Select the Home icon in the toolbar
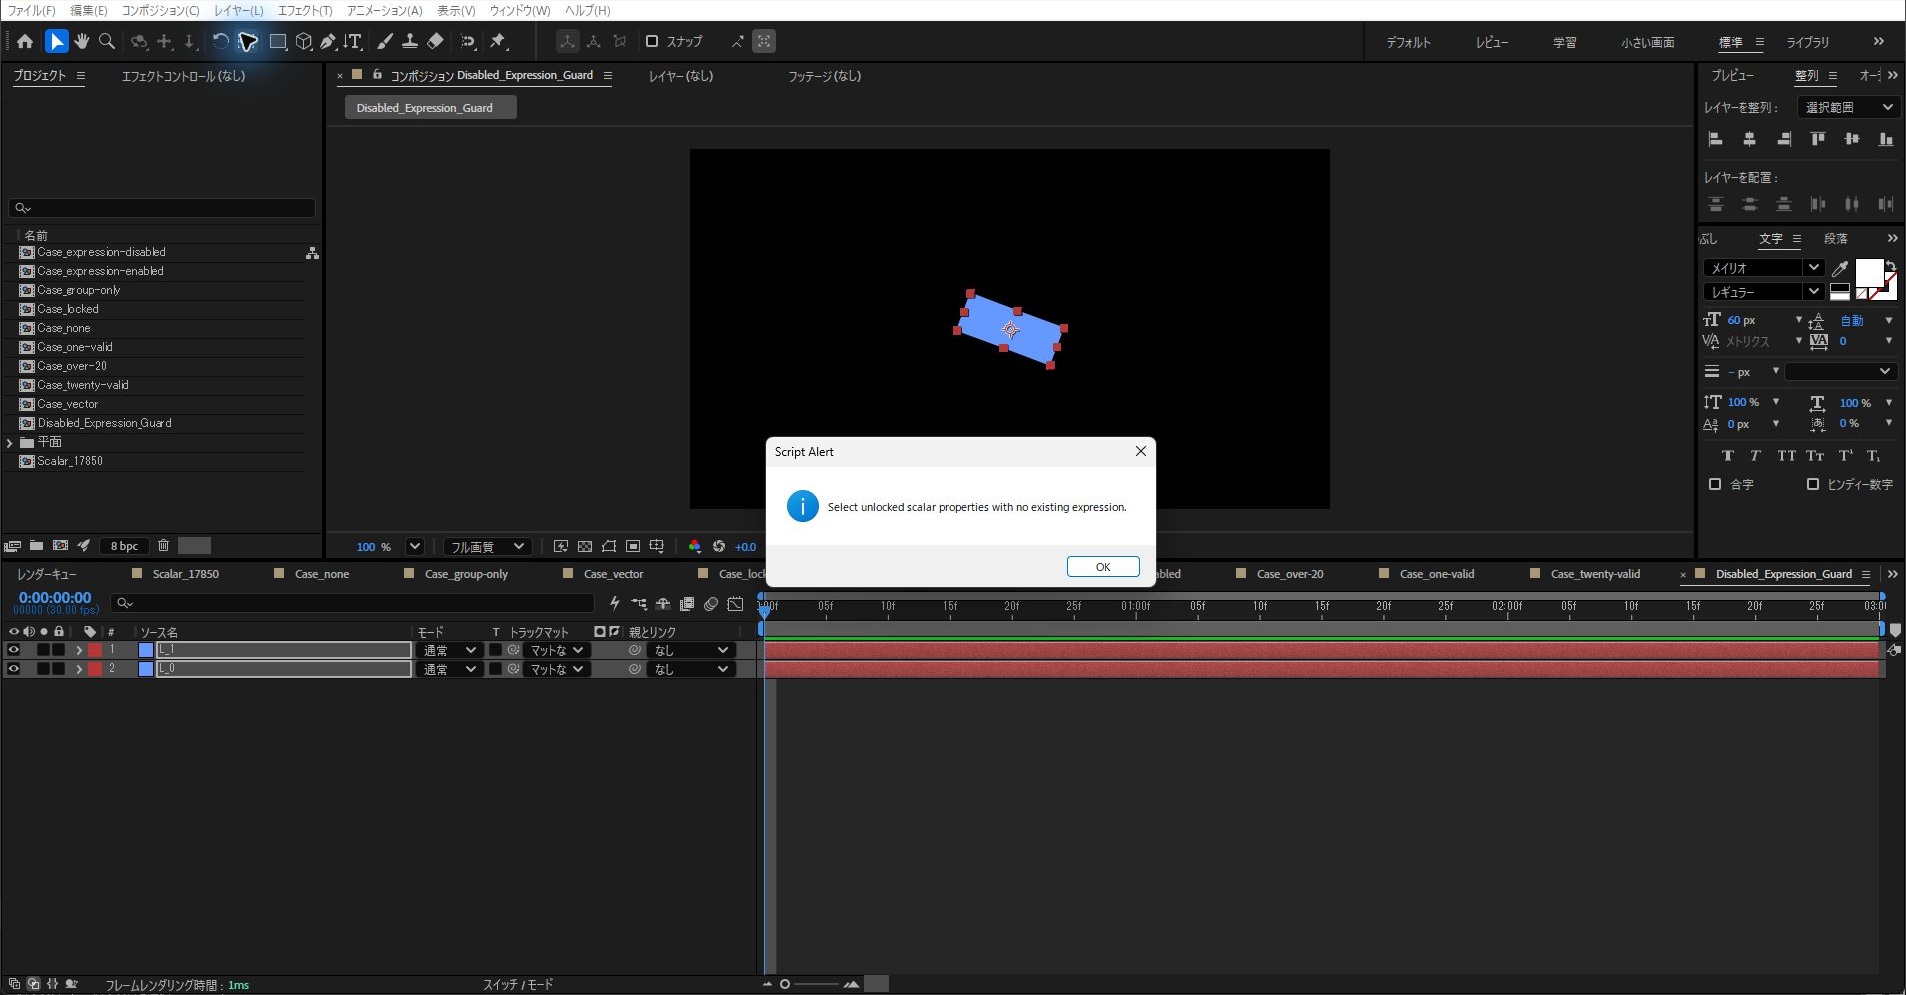Image resolution: width=1906 pixels, height=995 pixels. coord(25,41)
